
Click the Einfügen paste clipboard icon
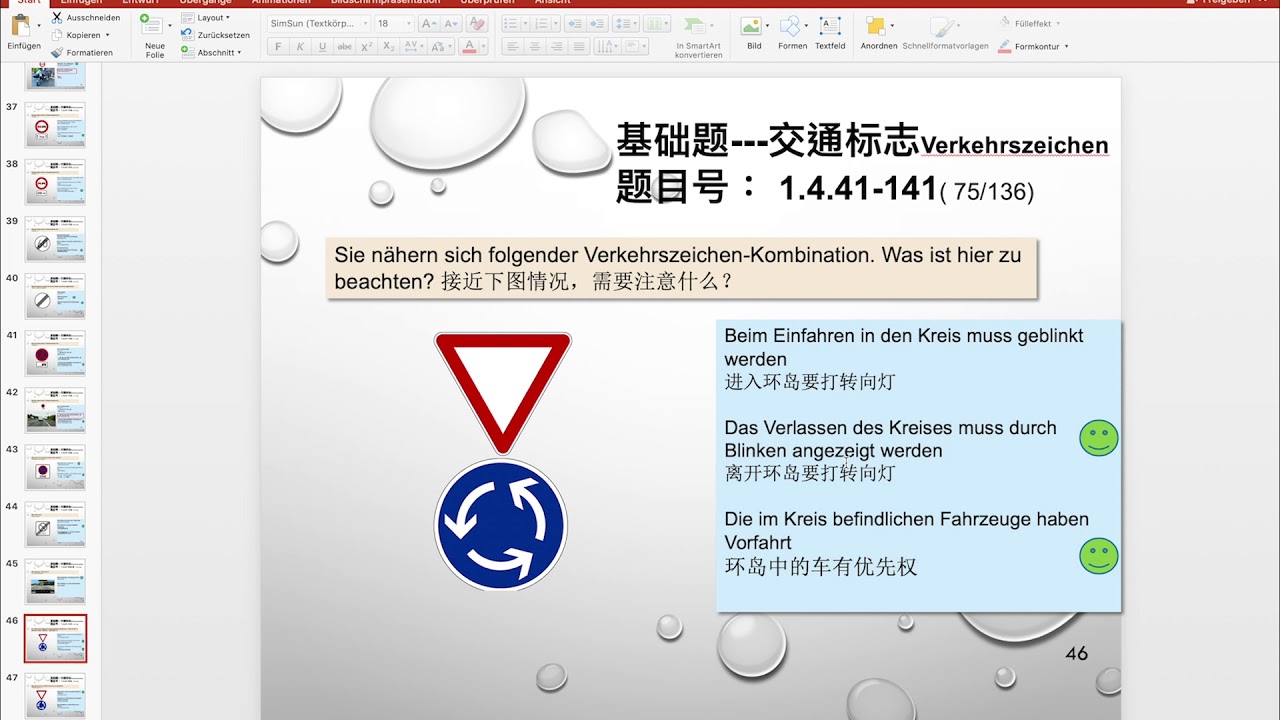(x=21, y=26)
